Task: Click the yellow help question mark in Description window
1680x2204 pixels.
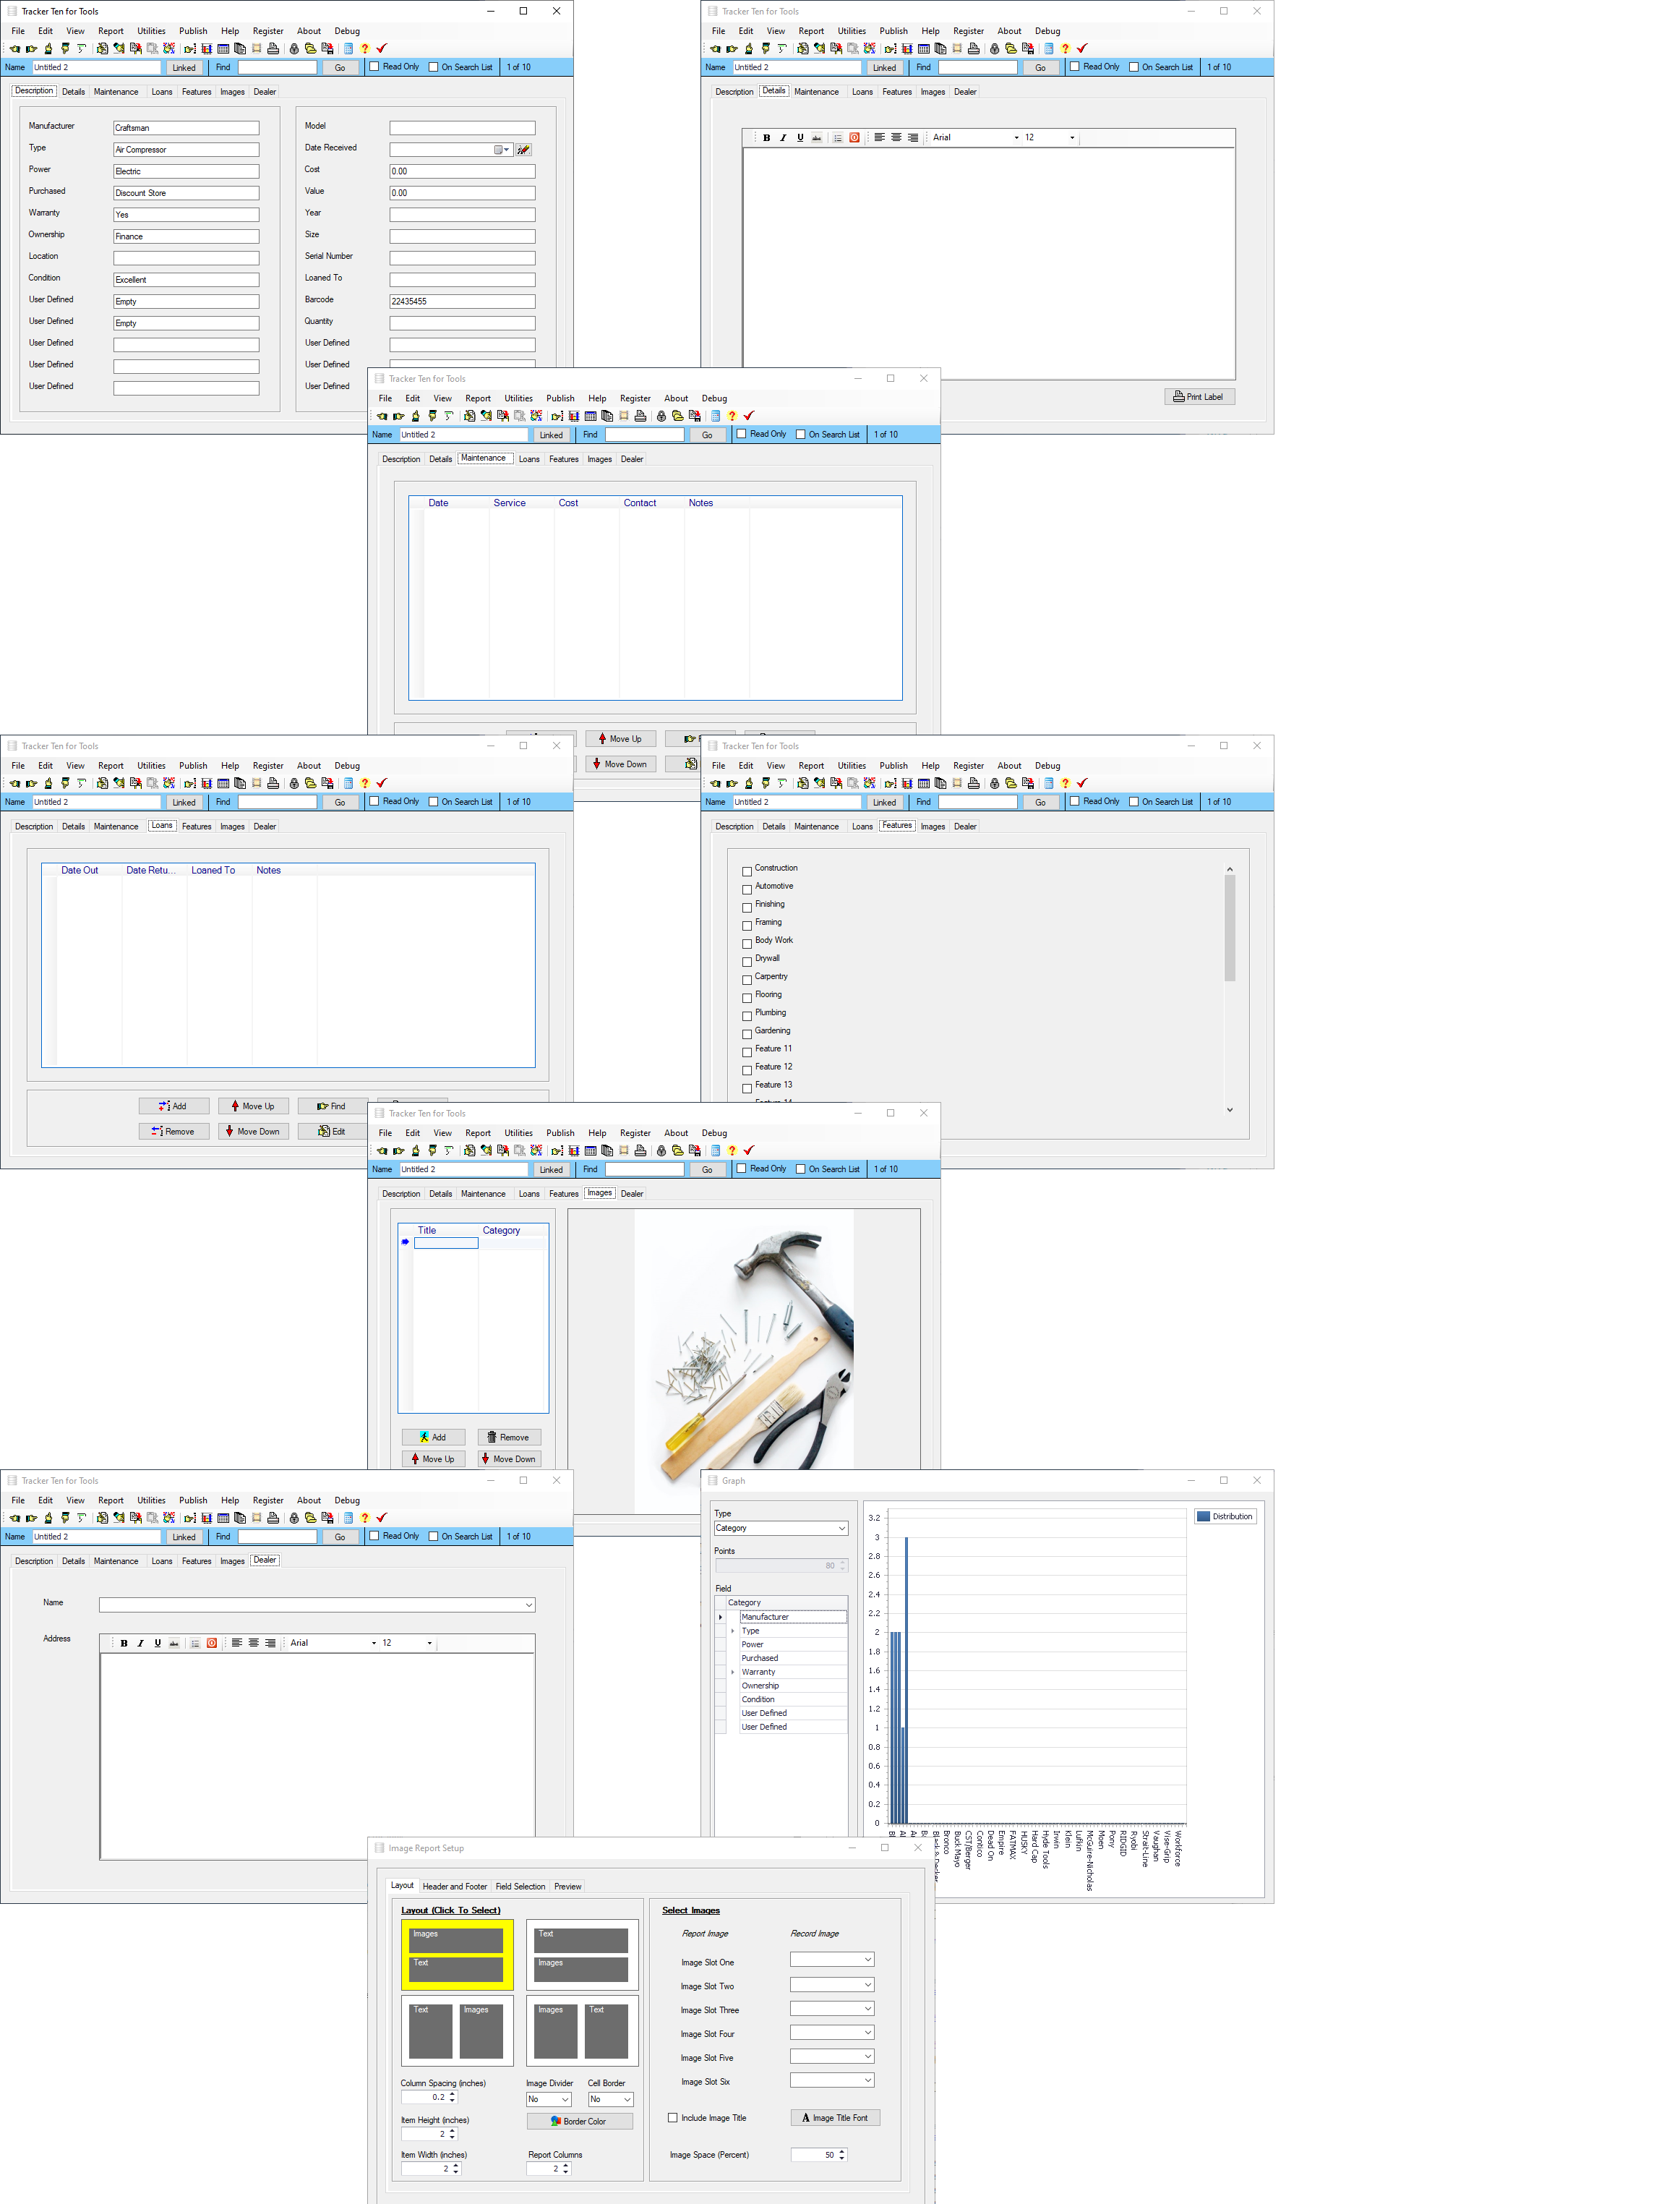Action: [x=365, y=48]
